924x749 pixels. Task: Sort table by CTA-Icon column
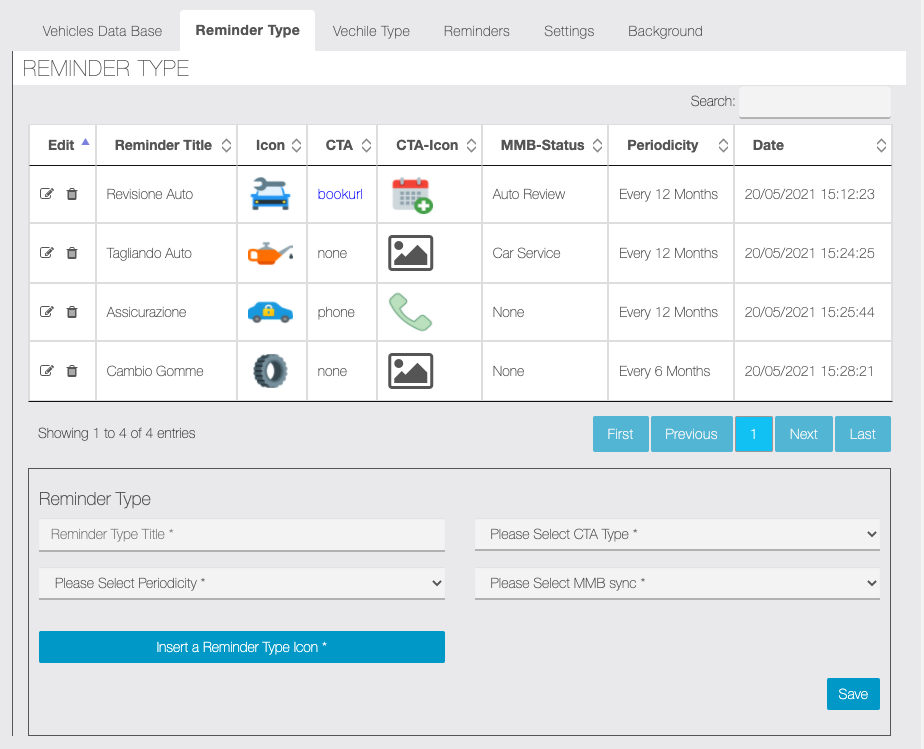[430, 145]
